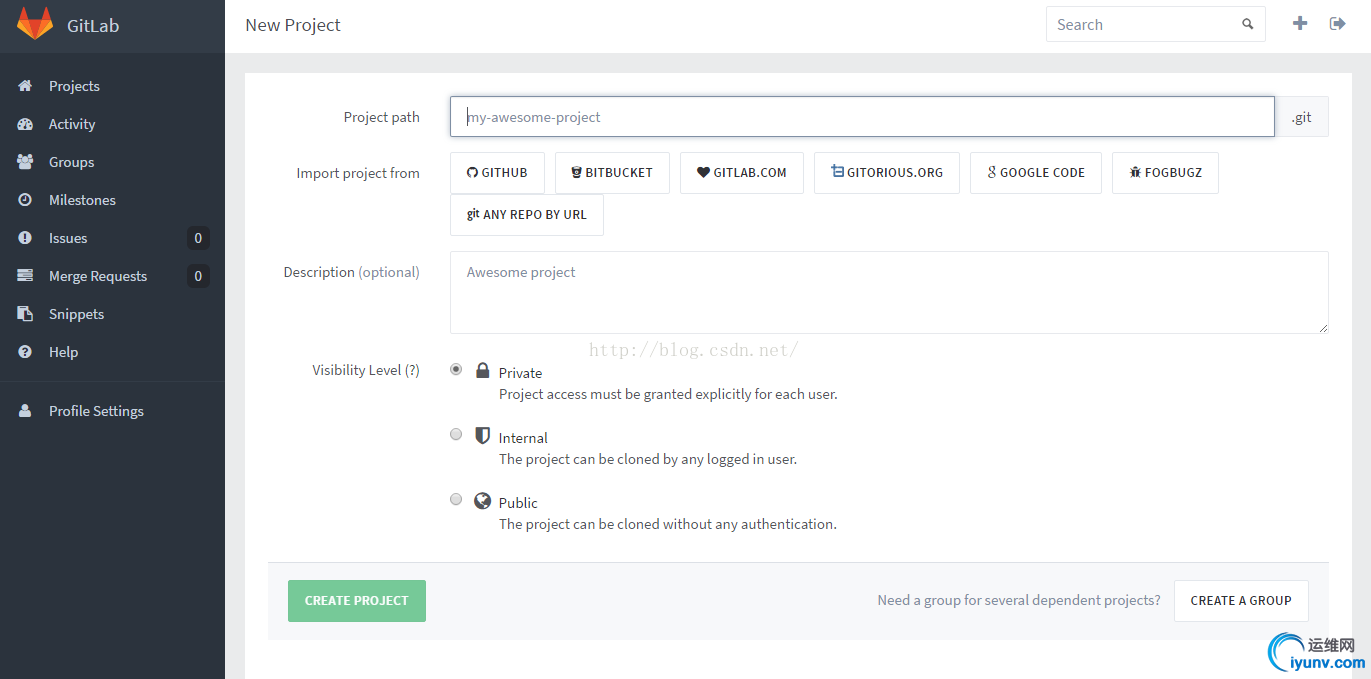The width and height of the screenshot is (1371, 679).
Task: Import project from Gitorious.org
Action: 887,173
